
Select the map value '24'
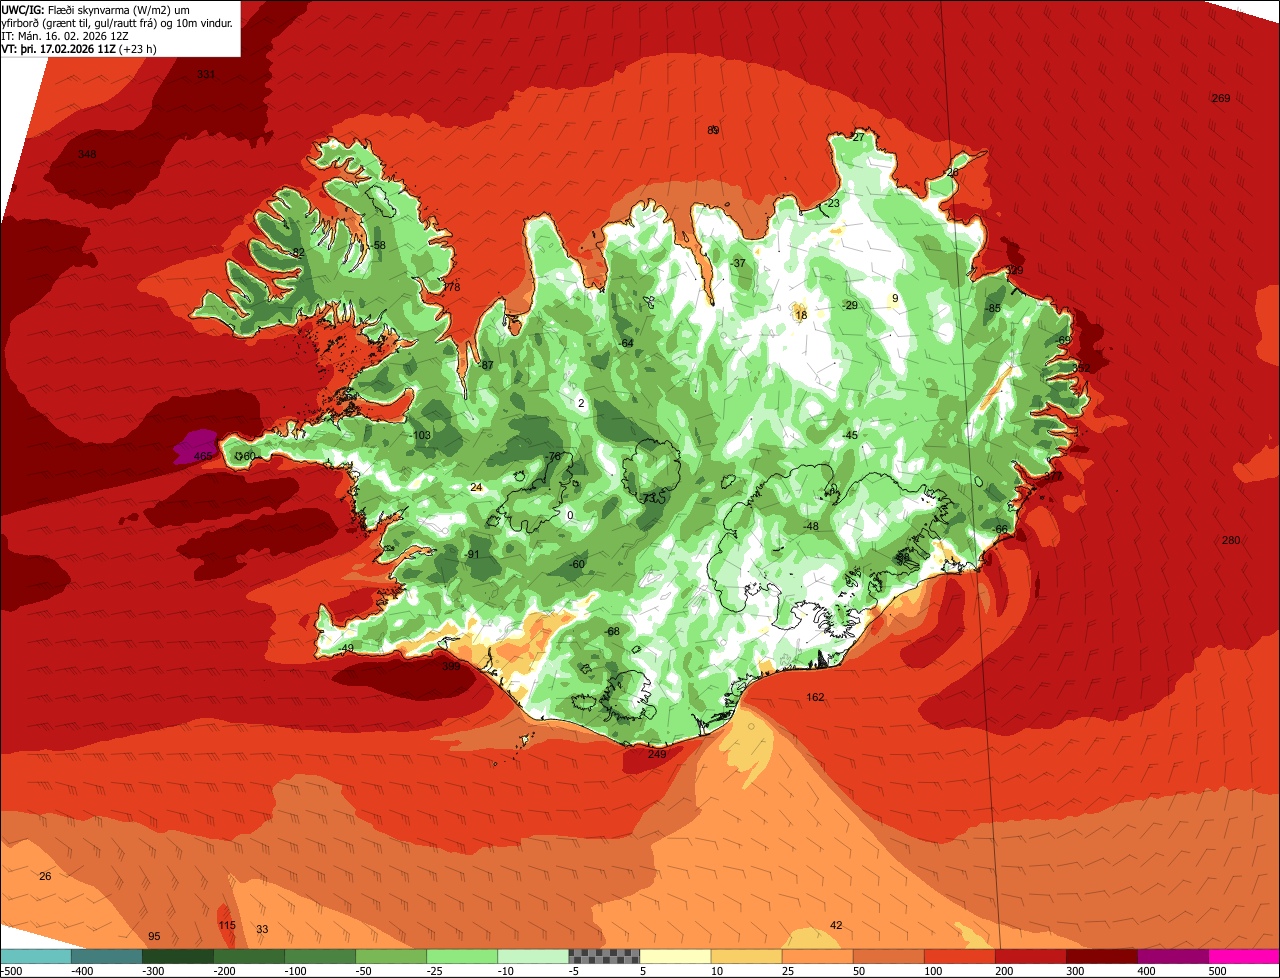(x=476, y=488)
